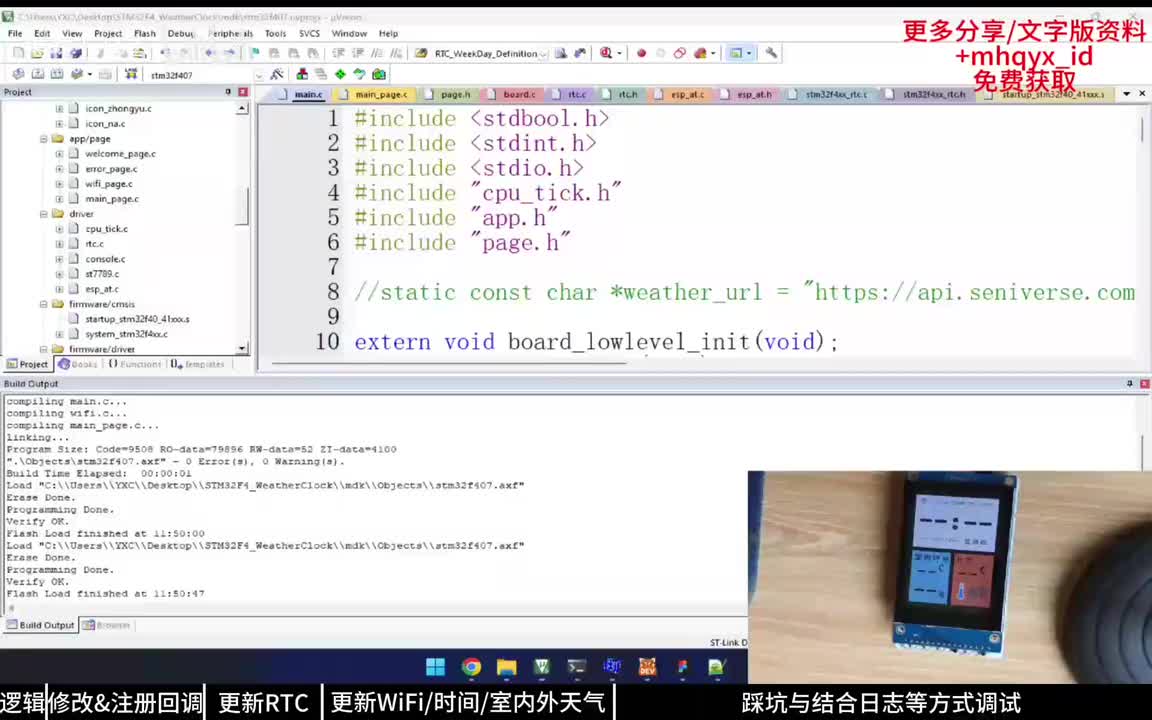This screenshot has height=720, width=1152.
Task: Switch to the main_page.c editor tab
Action: (x=375, y=95)
